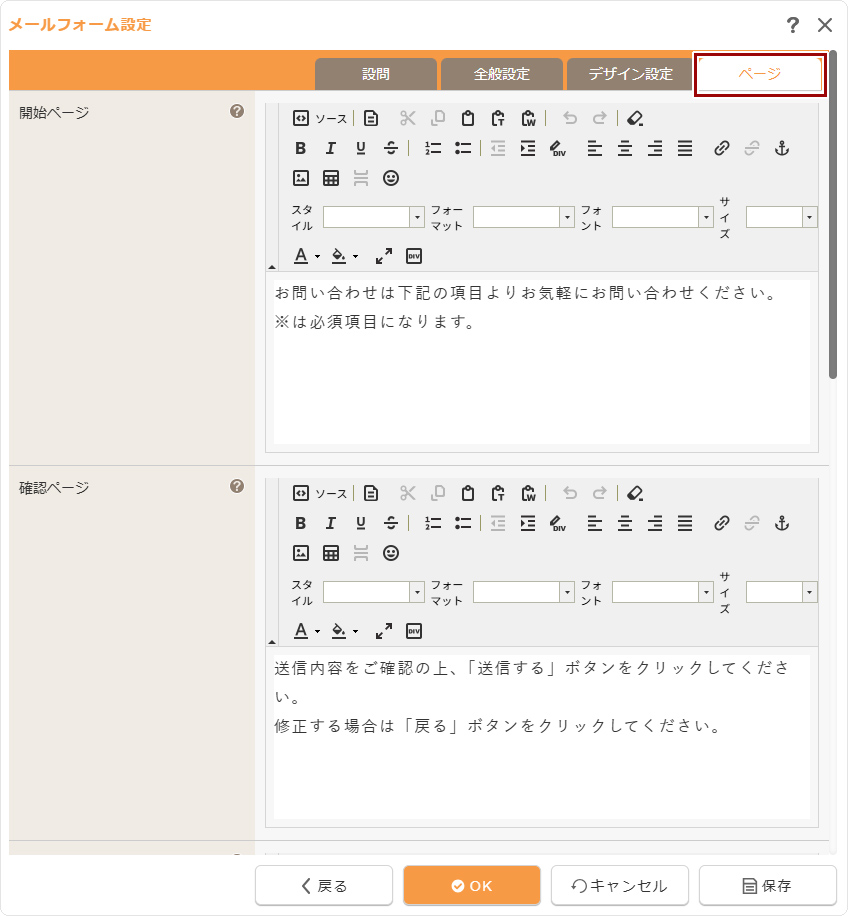
Task: Click the link icon in the 開始ページ editor
Action: click(722, 148)
